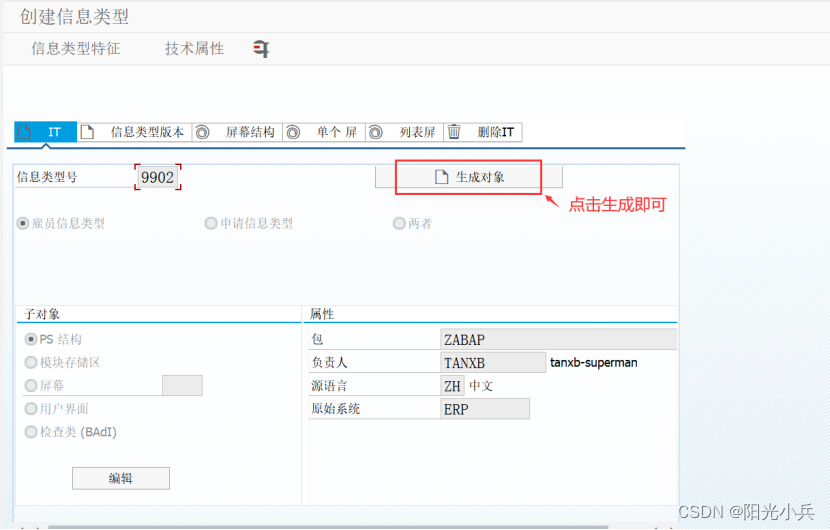Image resolution: width=830 pixels, height=530 pixels.
Task: Select the 两者 radio button
Action: pyautogui.click(x=399, y=223)
